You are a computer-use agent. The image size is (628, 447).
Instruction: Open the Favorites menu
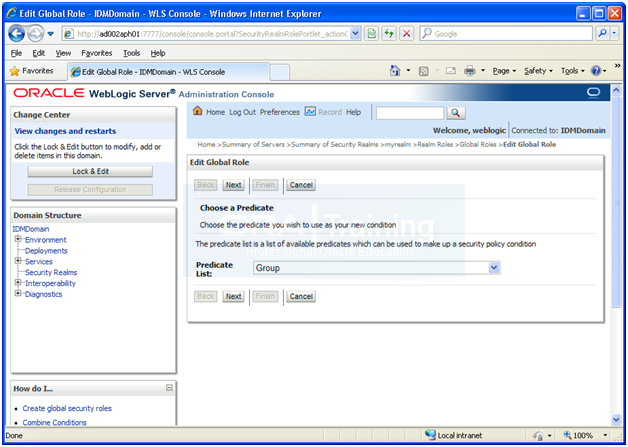coord(97,53)
